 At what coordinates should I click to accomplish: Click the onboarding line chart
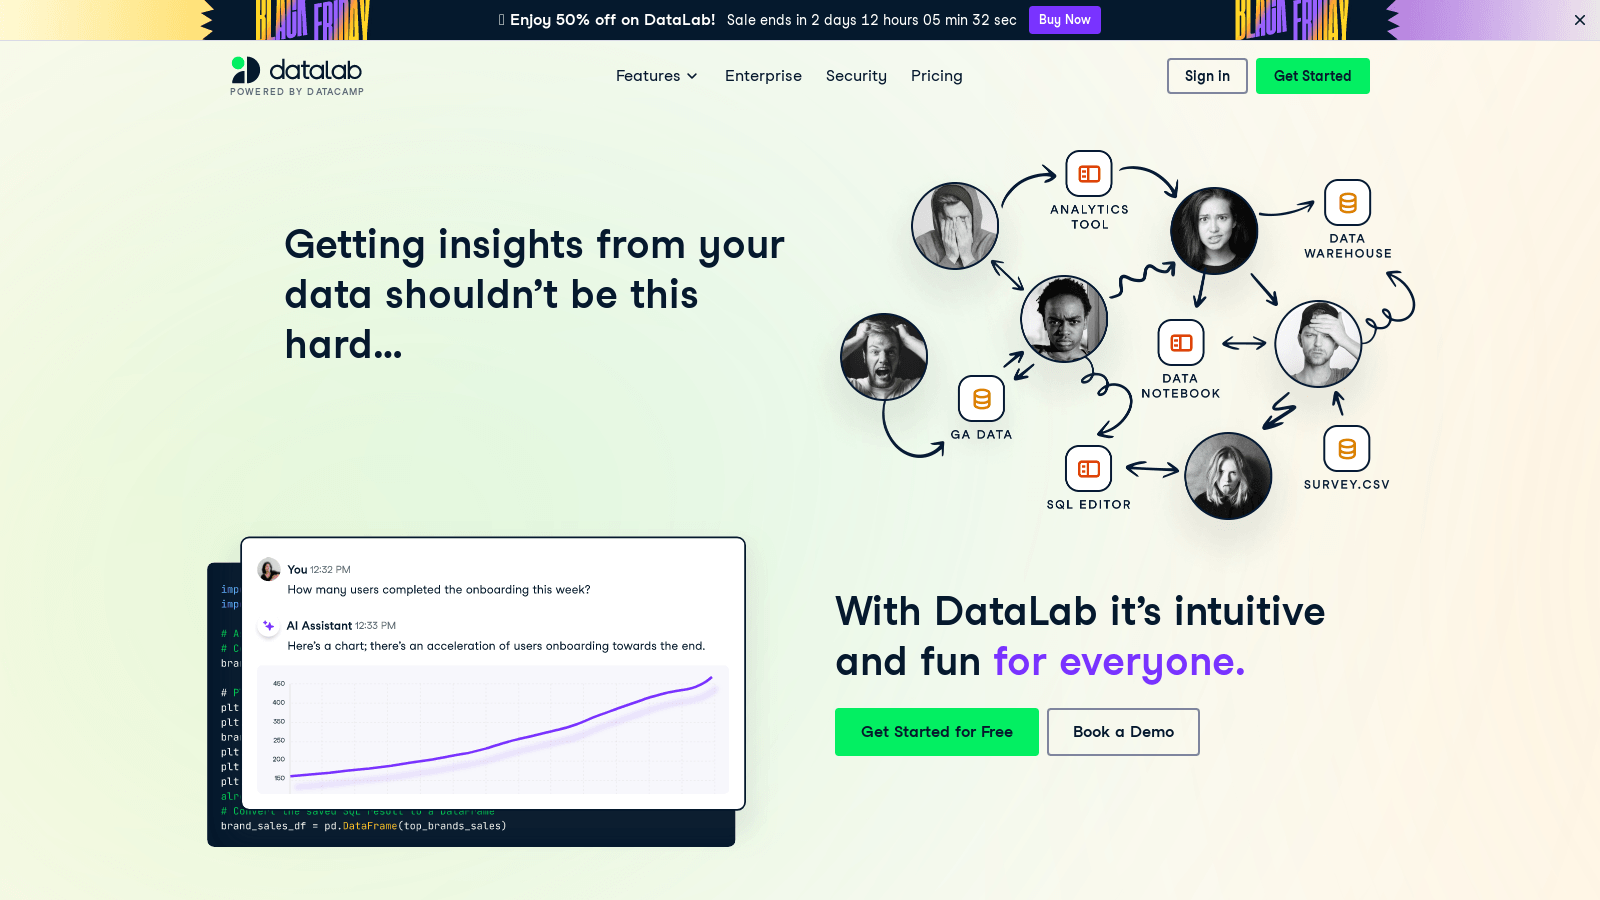pos(493,729)
